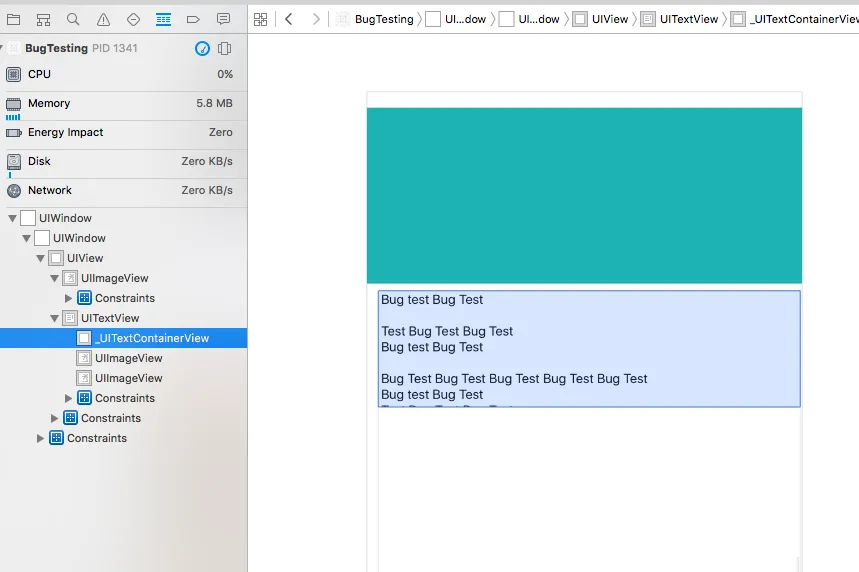Click the second UI...dow breadcrumb
Viewport: 859px width, 572px height.
point(530,19)
